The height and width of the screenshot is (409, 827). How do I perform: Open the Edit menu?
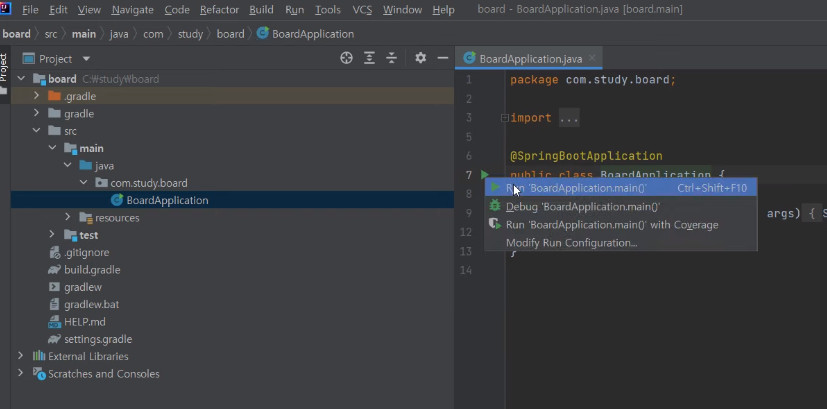(58, 9)
